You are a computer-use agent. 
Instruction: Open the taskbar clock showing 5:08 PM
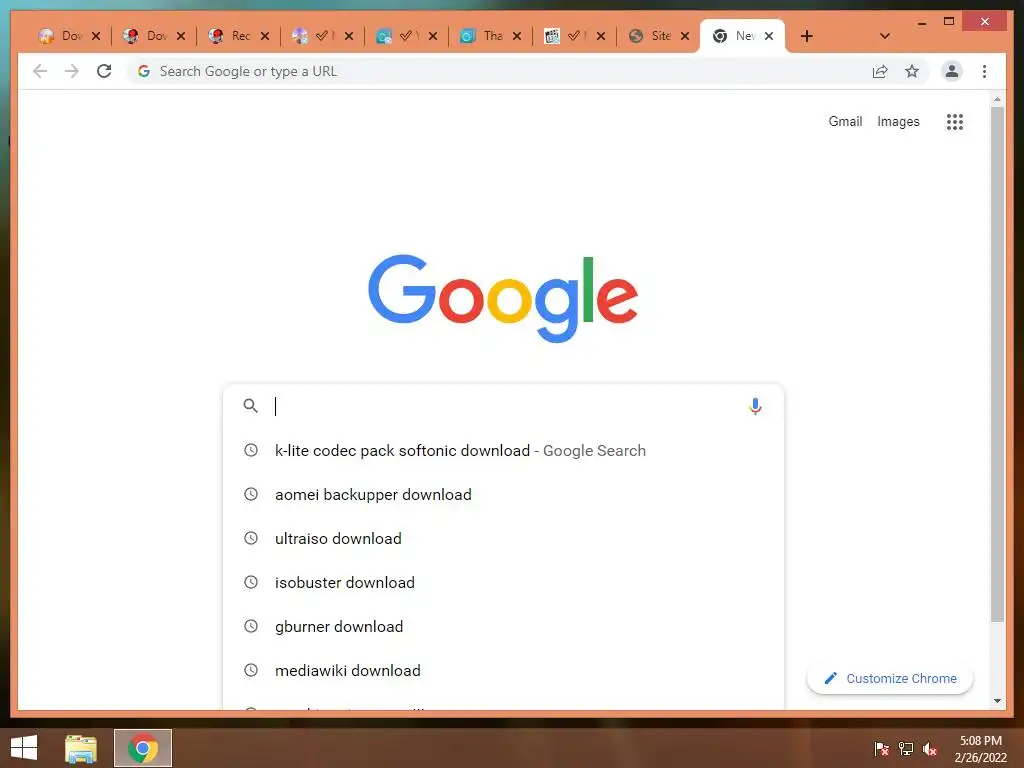[980, 749]
